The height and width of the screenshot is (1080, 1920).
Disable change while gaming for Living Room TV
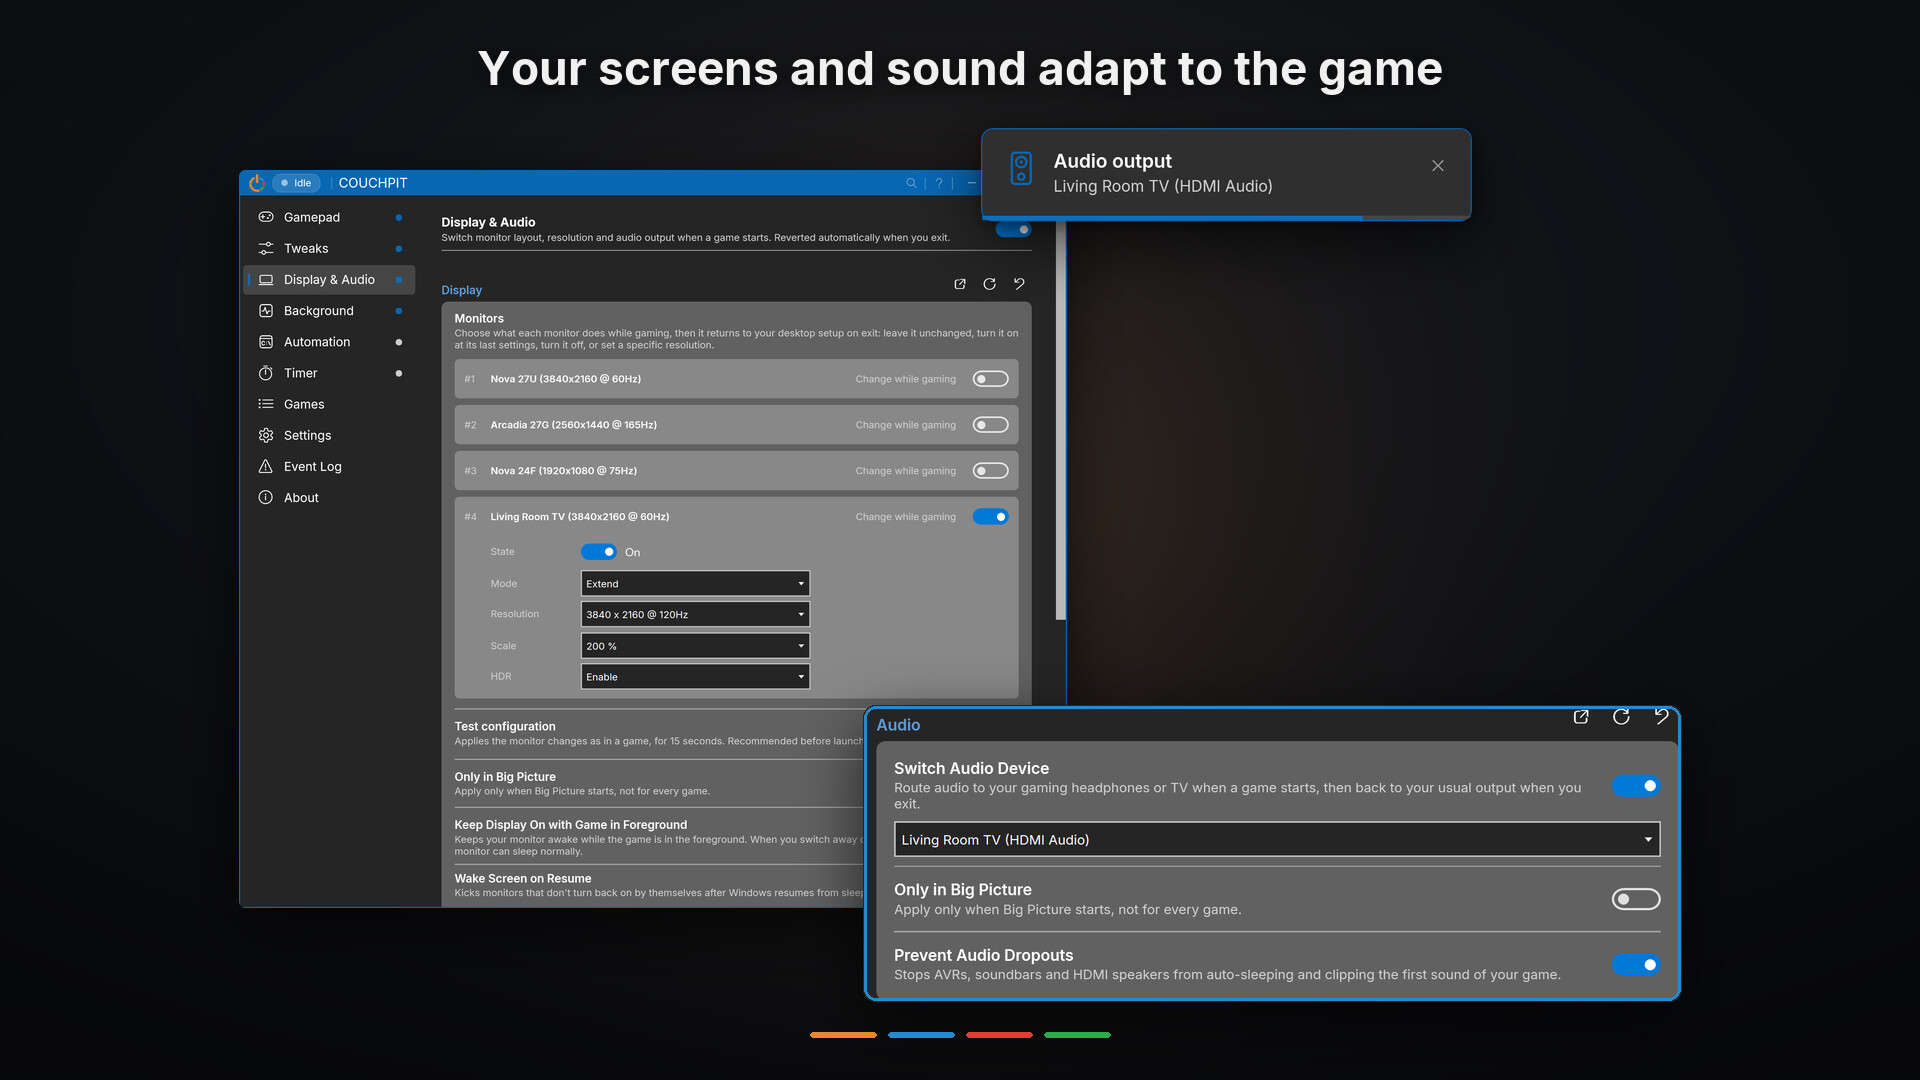pos(991,517)
